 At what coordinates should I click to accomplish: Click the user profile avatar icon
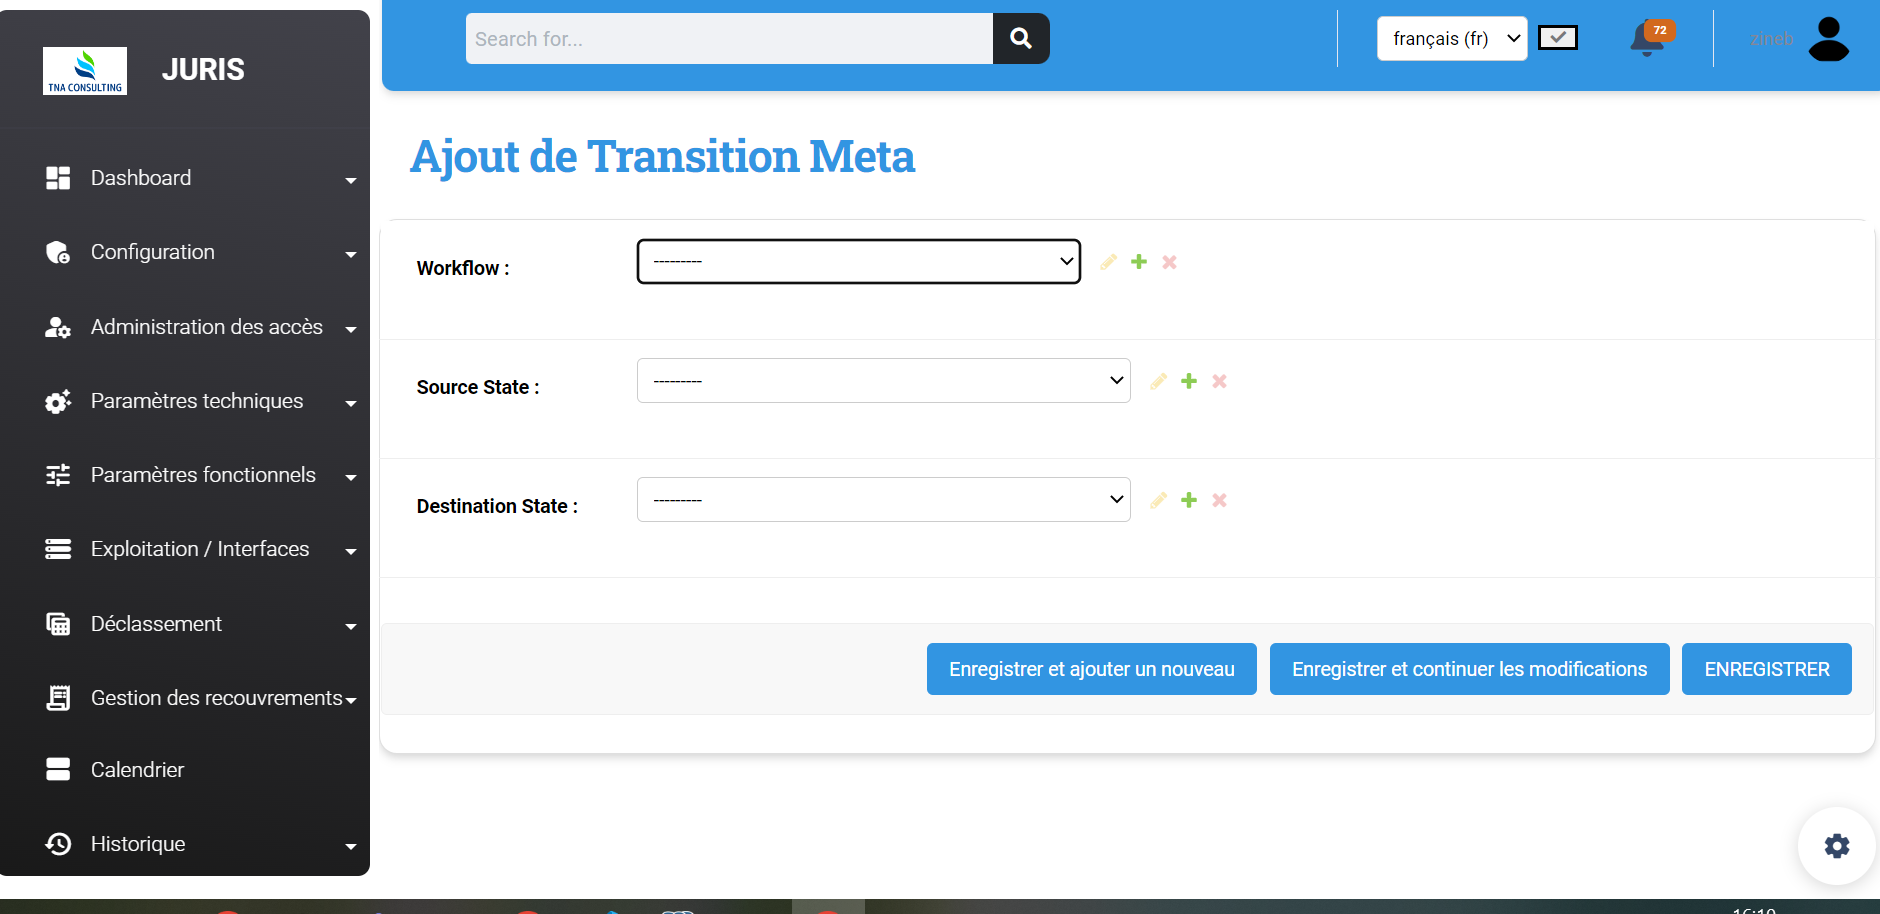pyautogui.click(x=1828, y=40)
